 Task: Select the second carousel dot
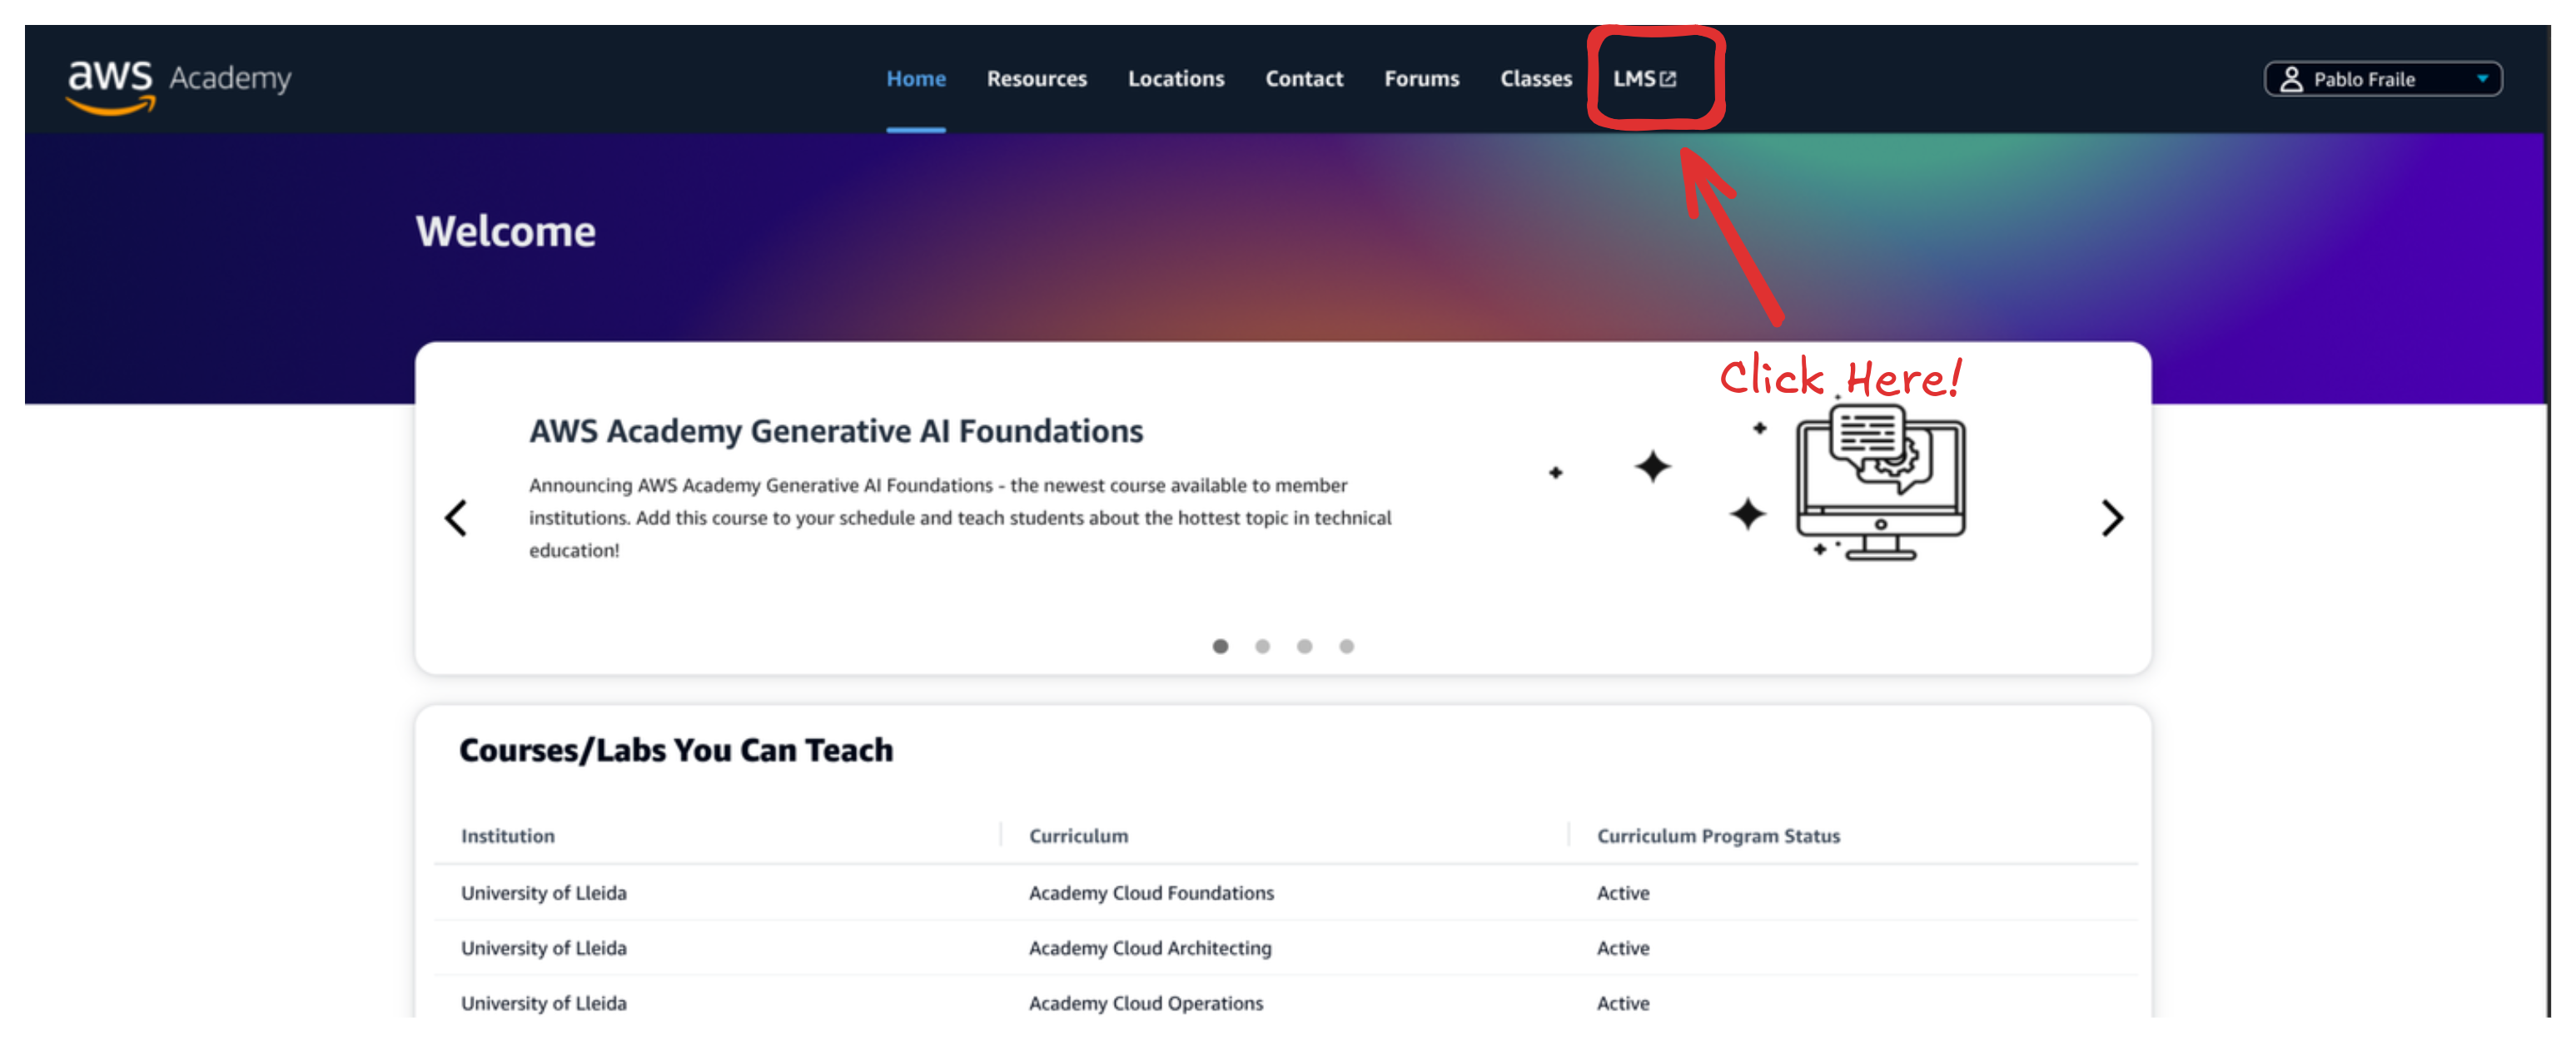tap(1262, 646)
